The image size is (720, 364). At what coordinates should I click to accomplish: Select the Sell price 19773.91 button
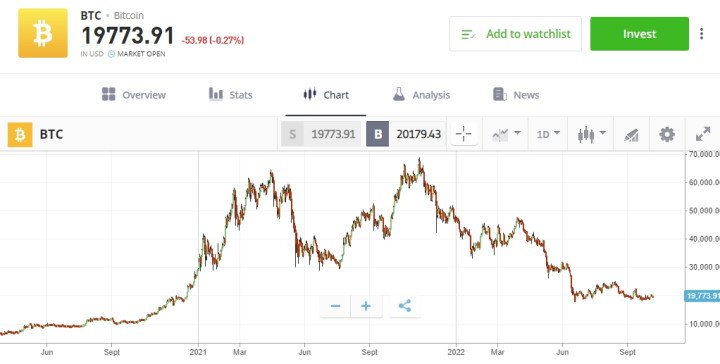(x=321, y=134)
